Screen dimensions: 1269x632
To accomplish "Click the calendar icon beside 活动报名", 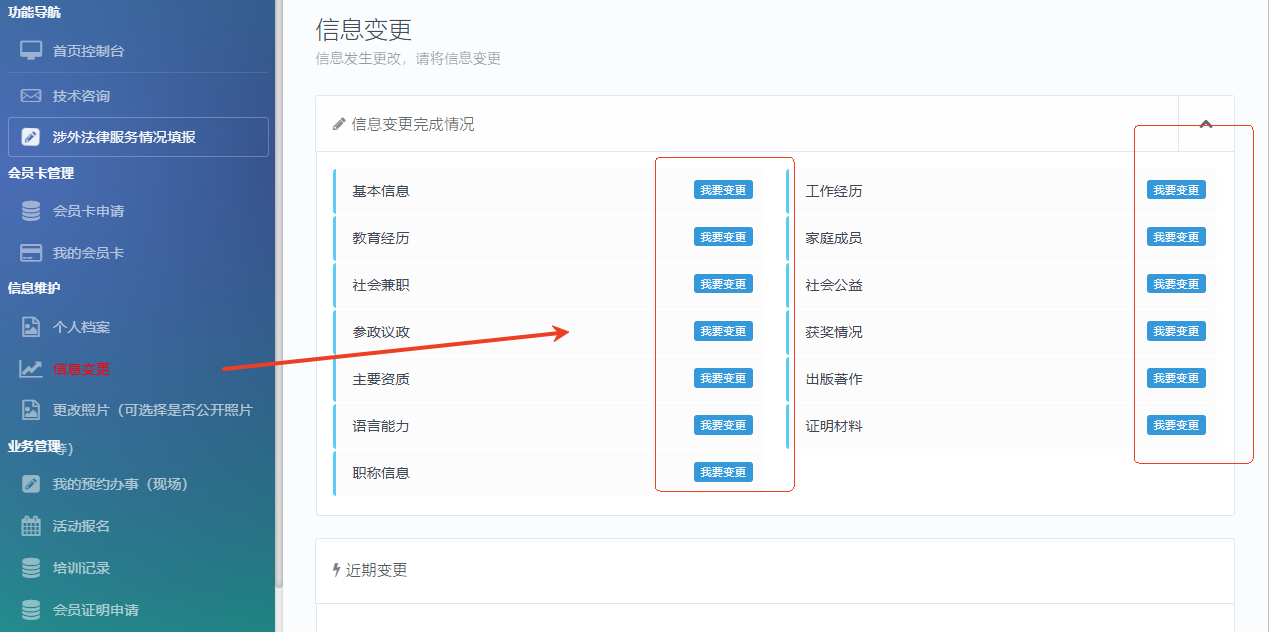I will click(31, 526).
